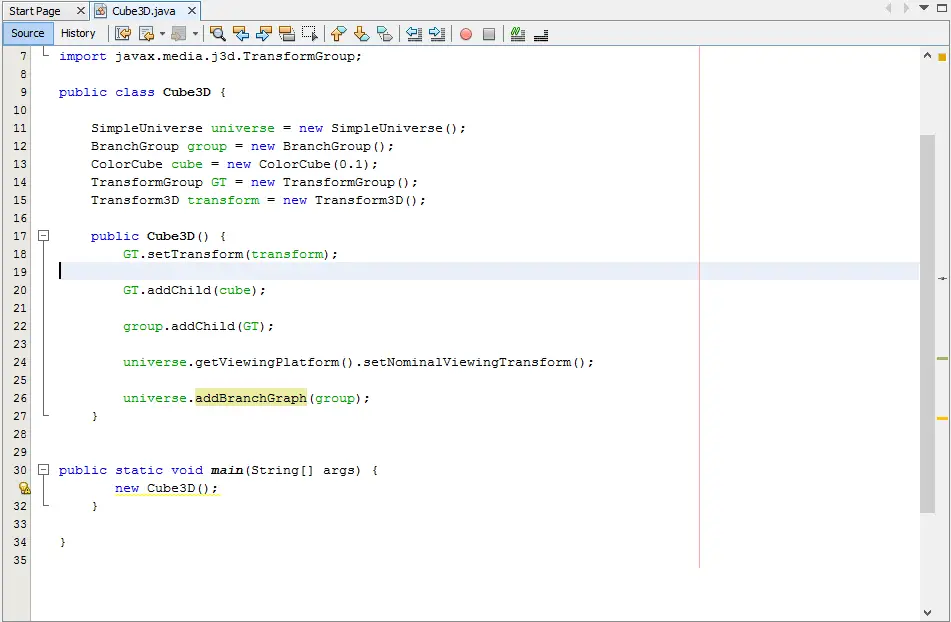
Task: Select the Find Selection magnifier icon
Action: point(218,33)
